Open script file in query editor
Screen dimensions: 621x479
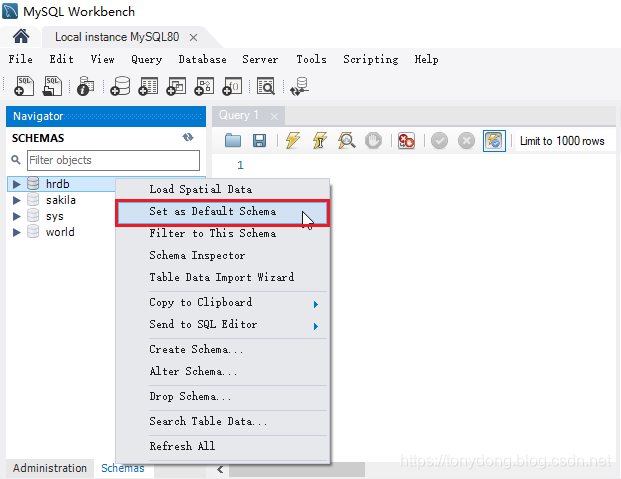[233, 140]
